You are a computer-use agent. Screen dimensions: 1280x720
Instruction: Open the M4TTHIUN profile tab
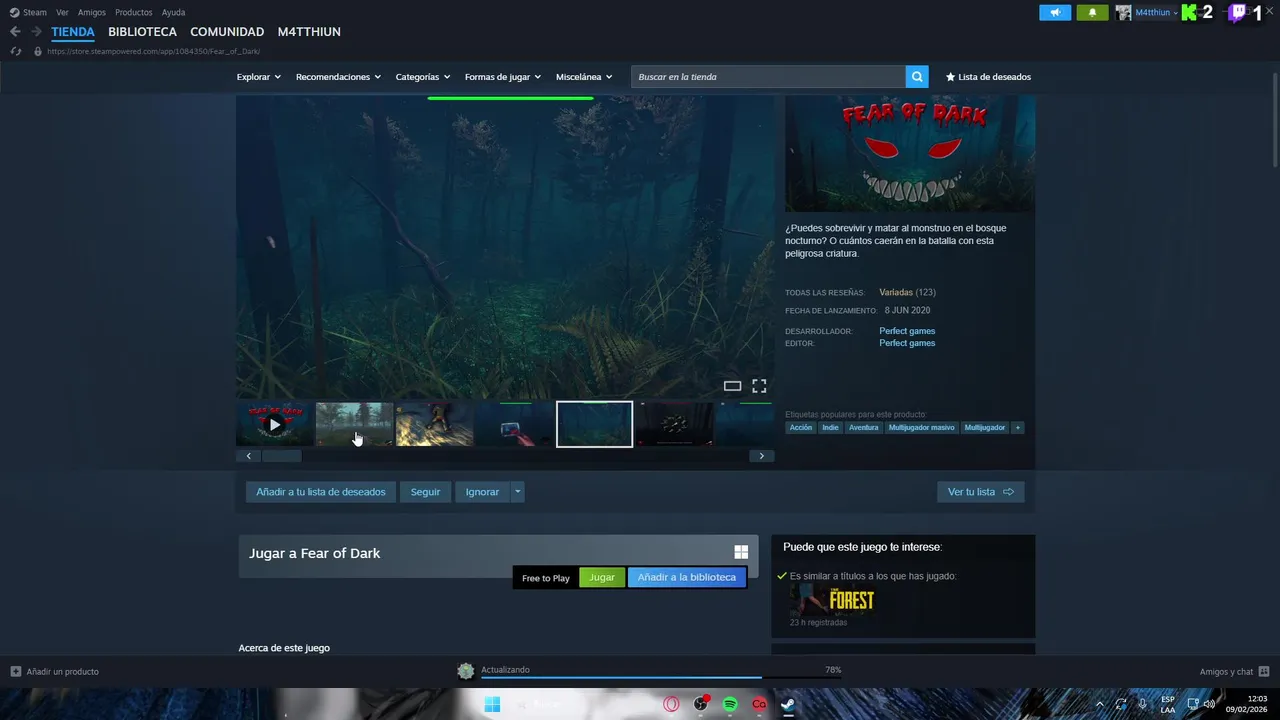click(309, 32)
